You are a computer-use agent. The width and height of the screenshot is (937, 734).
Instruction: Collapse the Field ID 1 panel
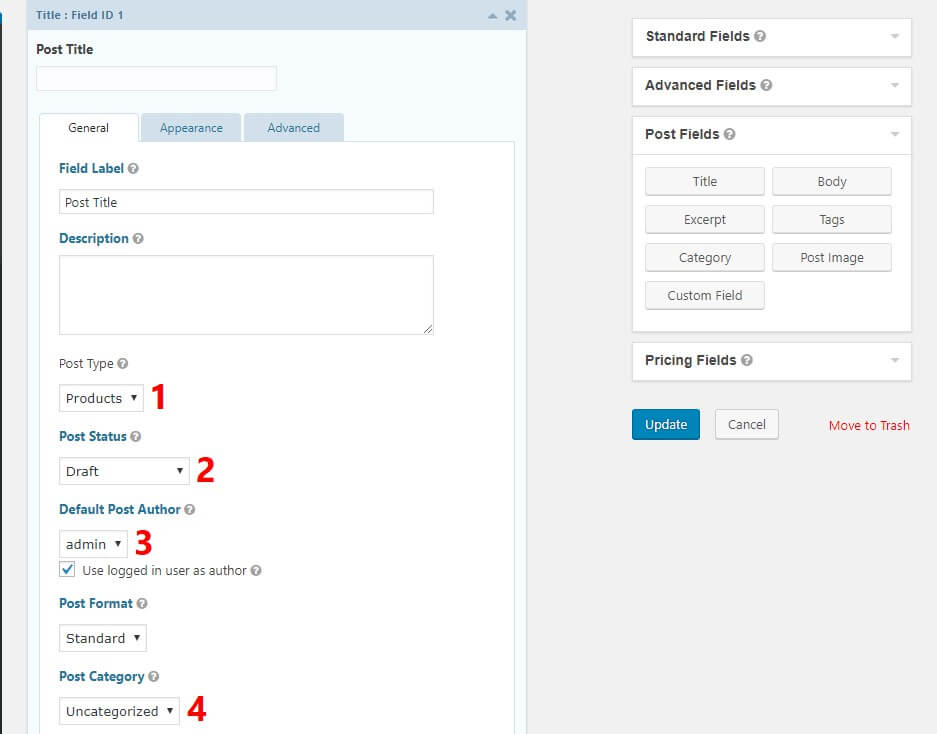tap(490, 15)
